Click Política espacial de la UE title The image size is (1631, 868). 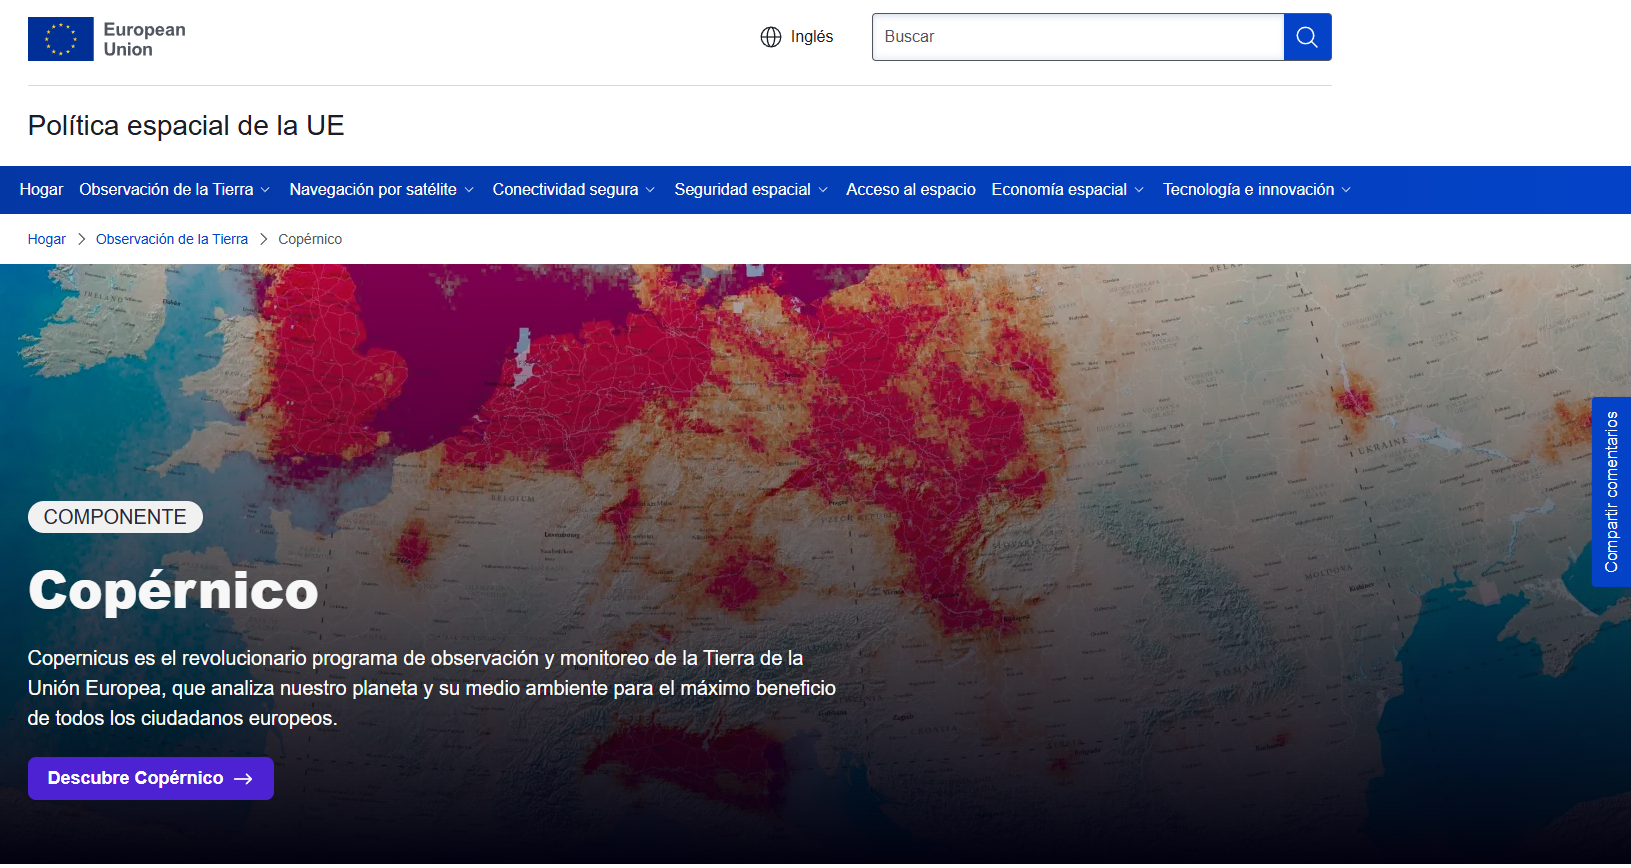click(186, 126)
